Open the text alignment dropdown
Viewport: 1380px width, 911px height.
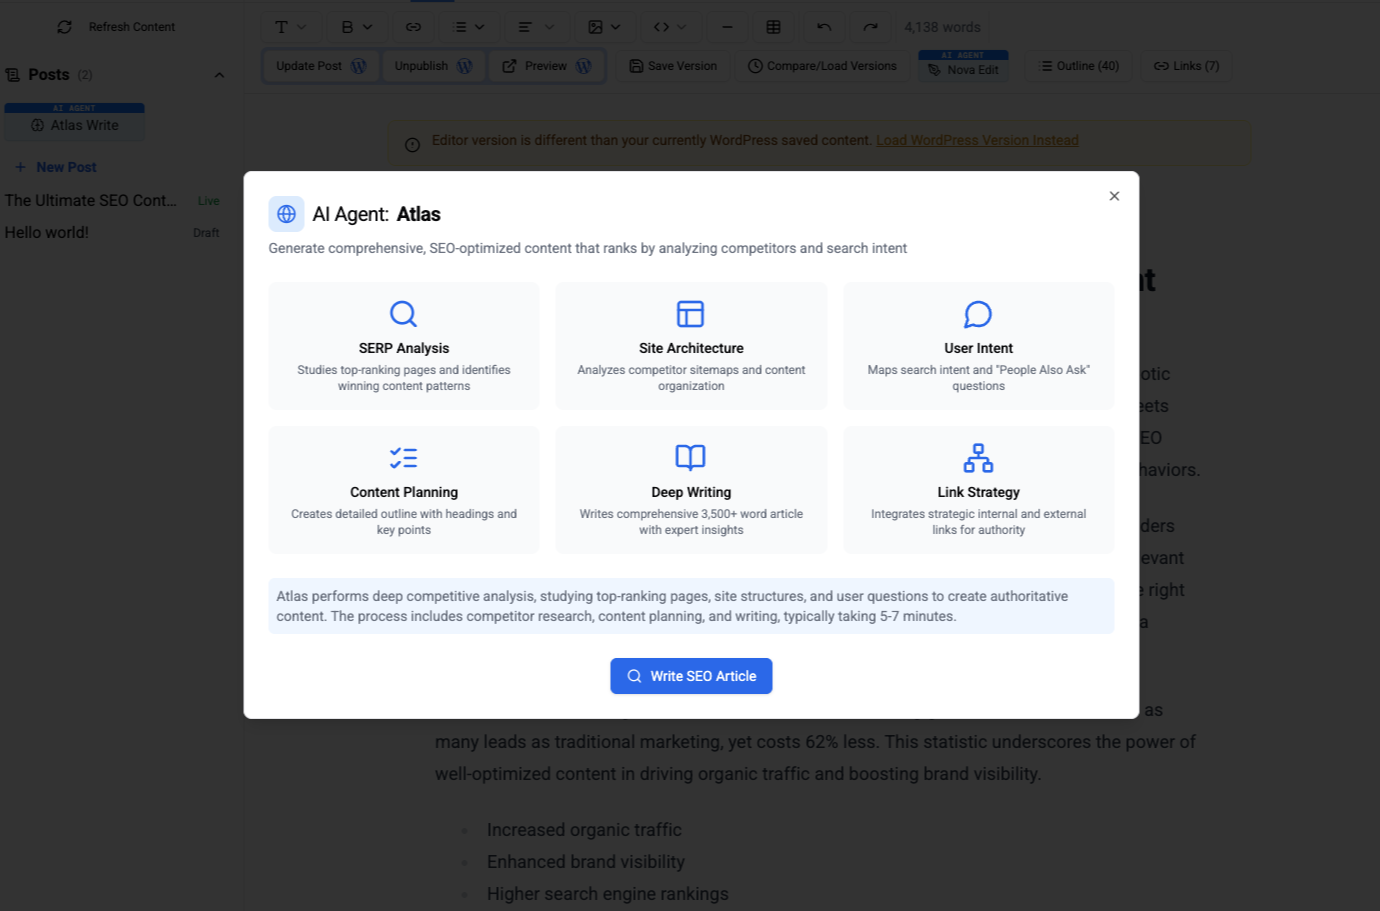(536, 27)
